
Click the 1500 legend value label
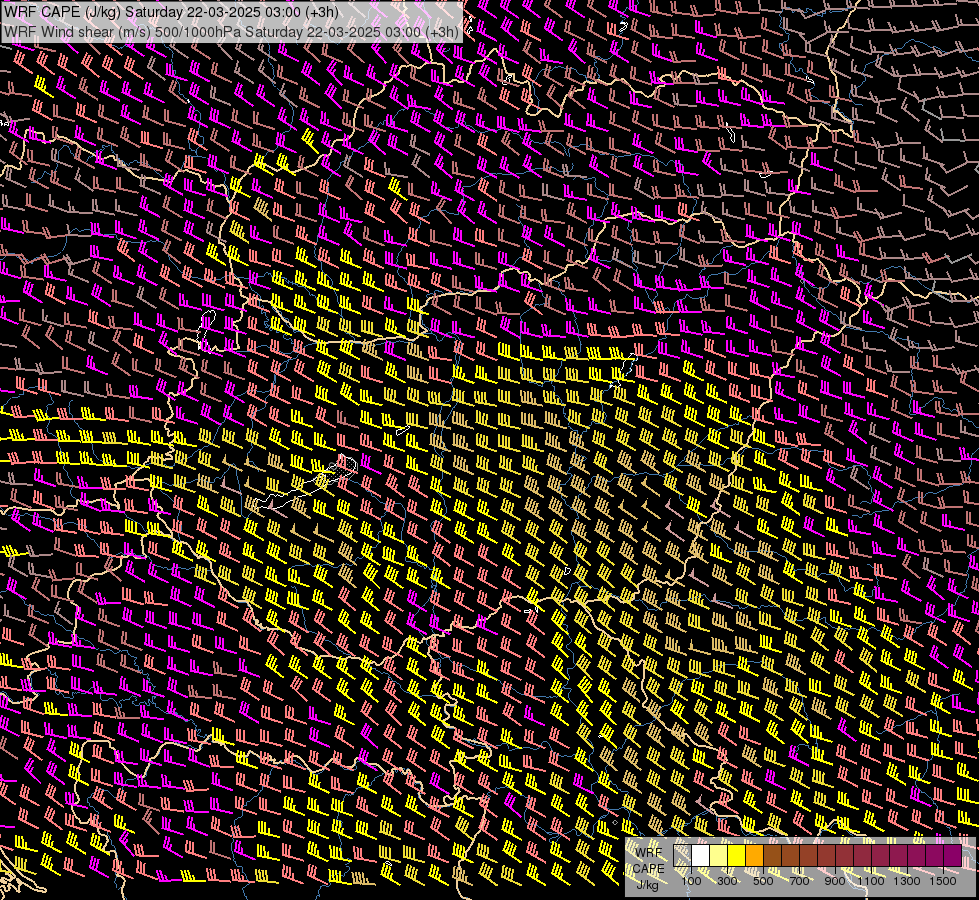943,881
